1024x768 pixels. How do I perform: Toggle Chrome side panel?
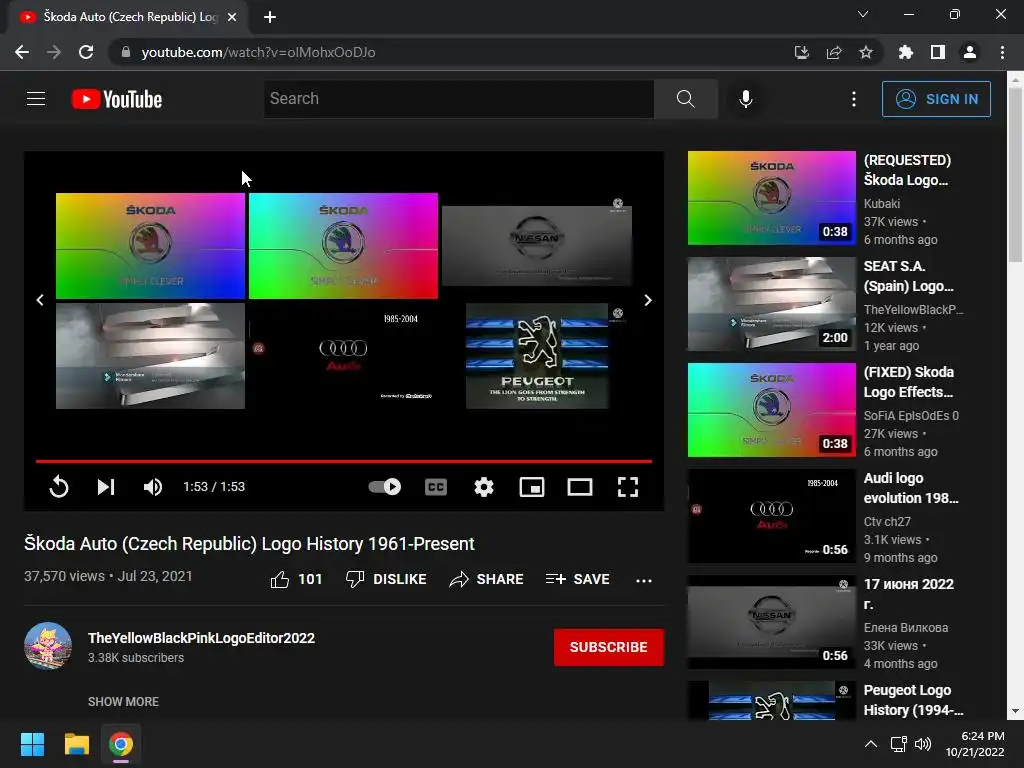(938, 52)
